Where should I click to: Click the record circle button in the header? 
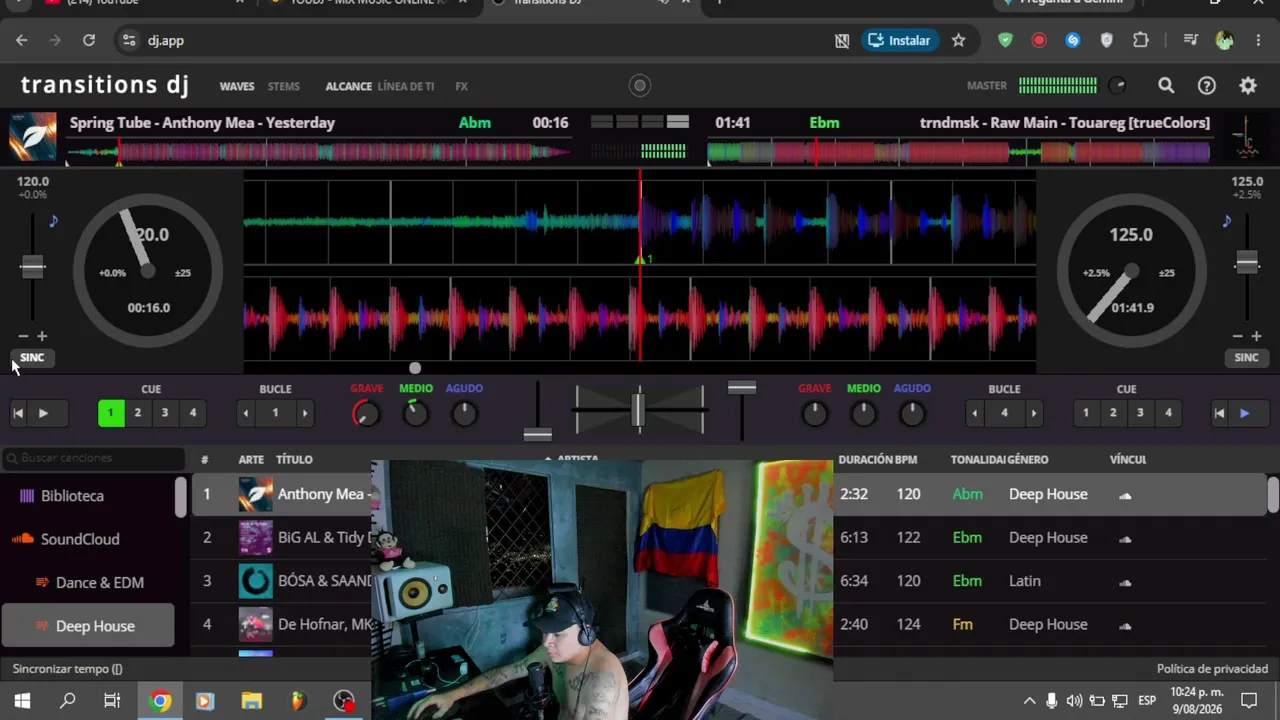click(640, 86)
